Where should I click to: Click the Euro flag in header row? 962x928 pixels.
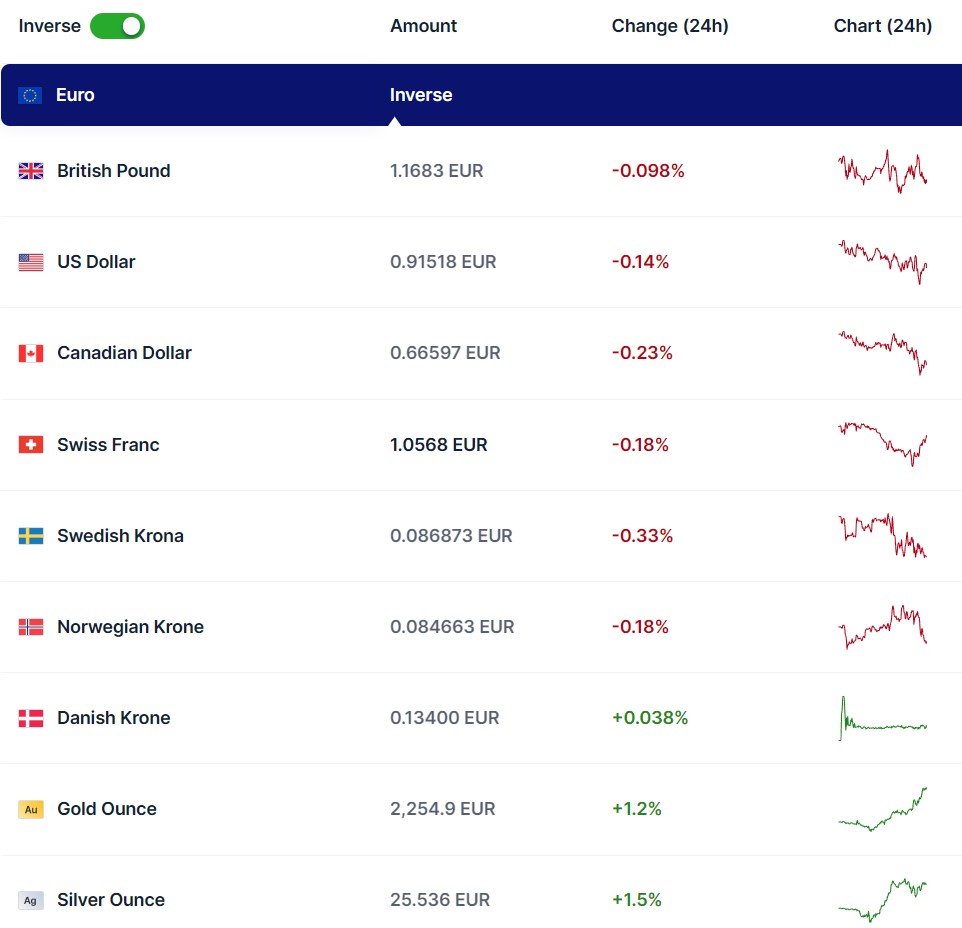pyautogui.click(x=30, y=95)
